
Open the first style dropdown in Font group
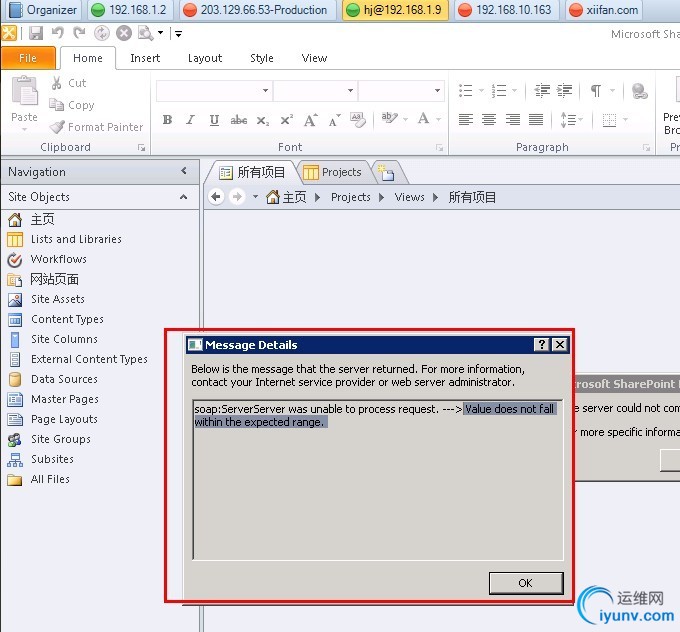click(265, 91)
